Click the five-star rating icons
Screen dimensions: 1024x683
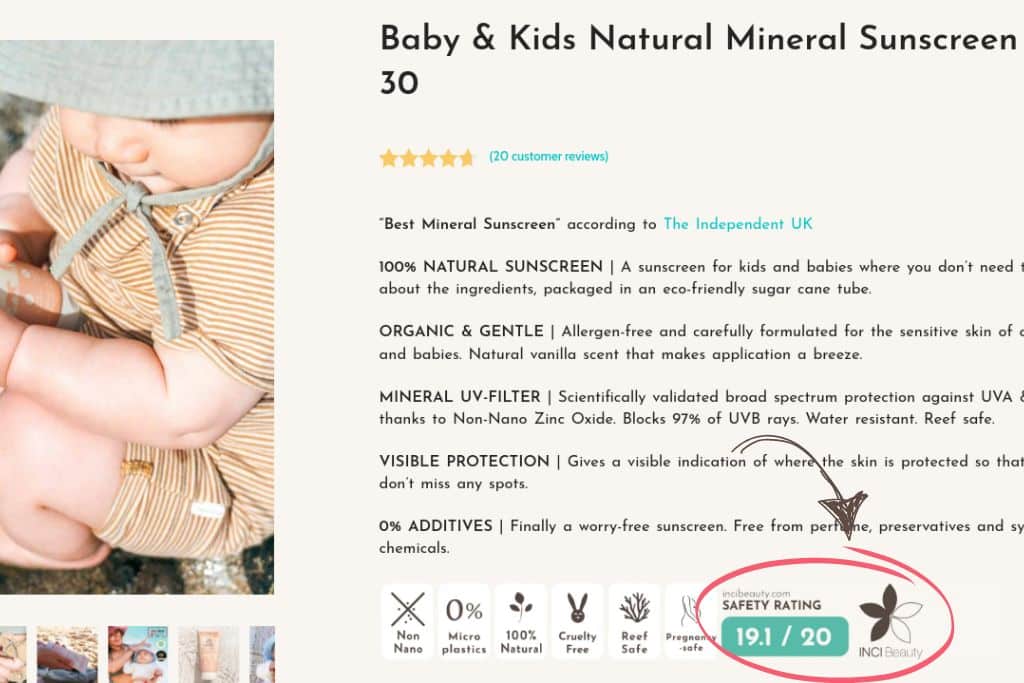click(x=427, y=157)
